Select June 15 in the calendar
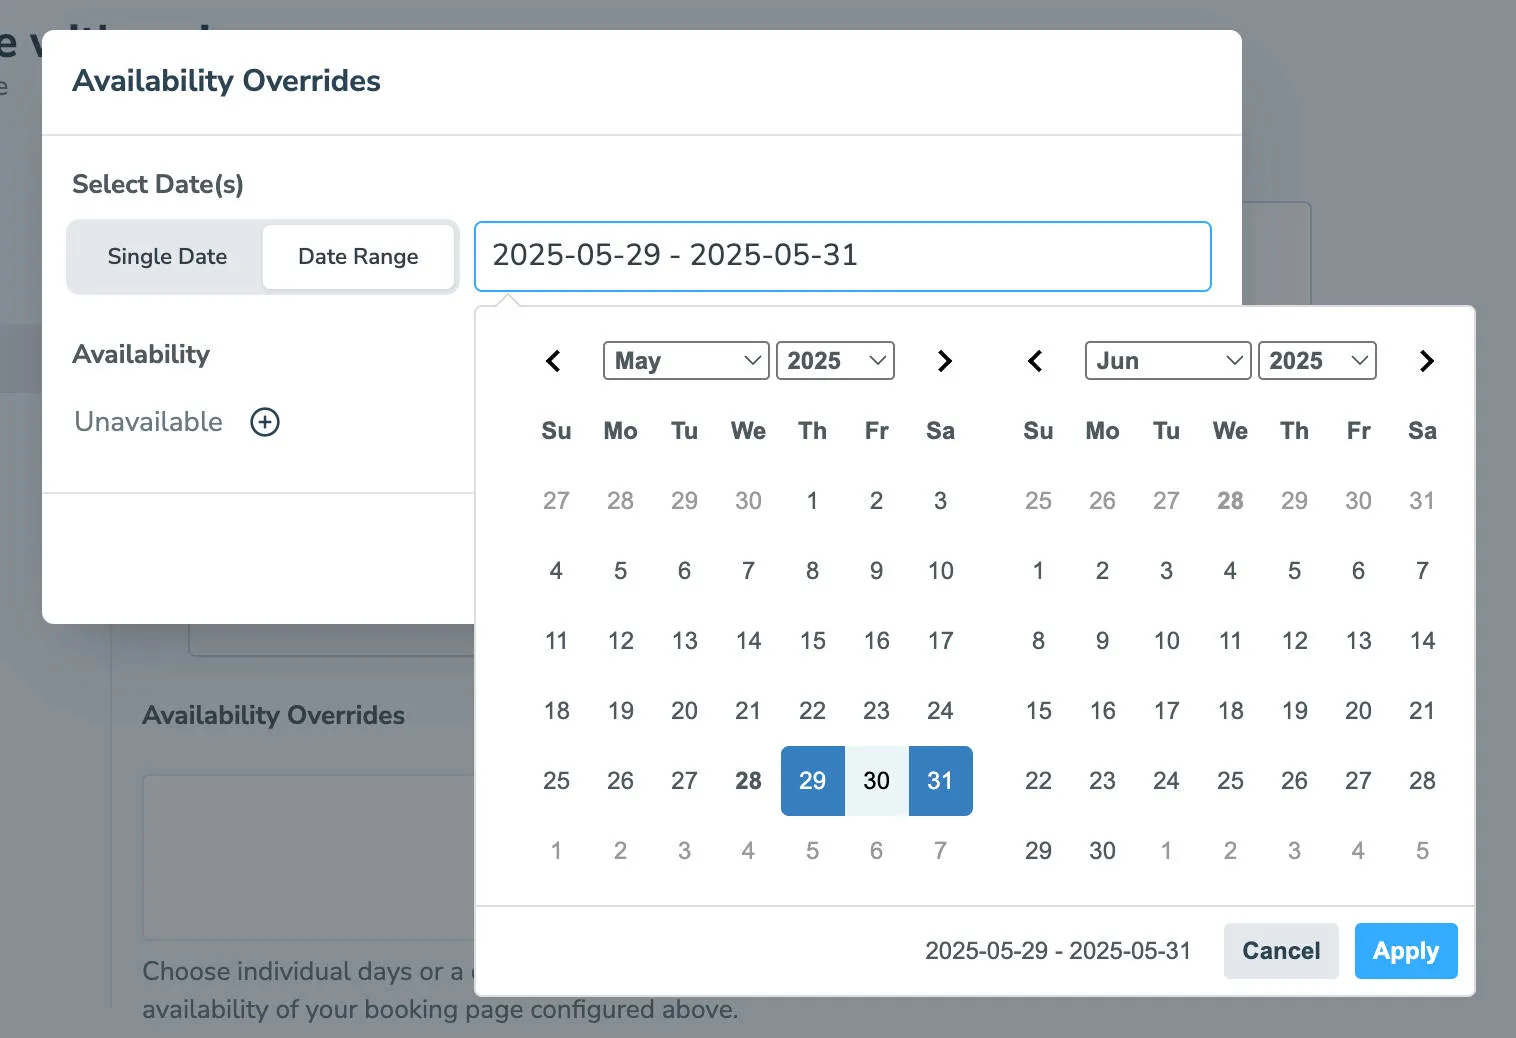The height and width of the screenshot is (1038, 1516). (x=1038, y=711)
